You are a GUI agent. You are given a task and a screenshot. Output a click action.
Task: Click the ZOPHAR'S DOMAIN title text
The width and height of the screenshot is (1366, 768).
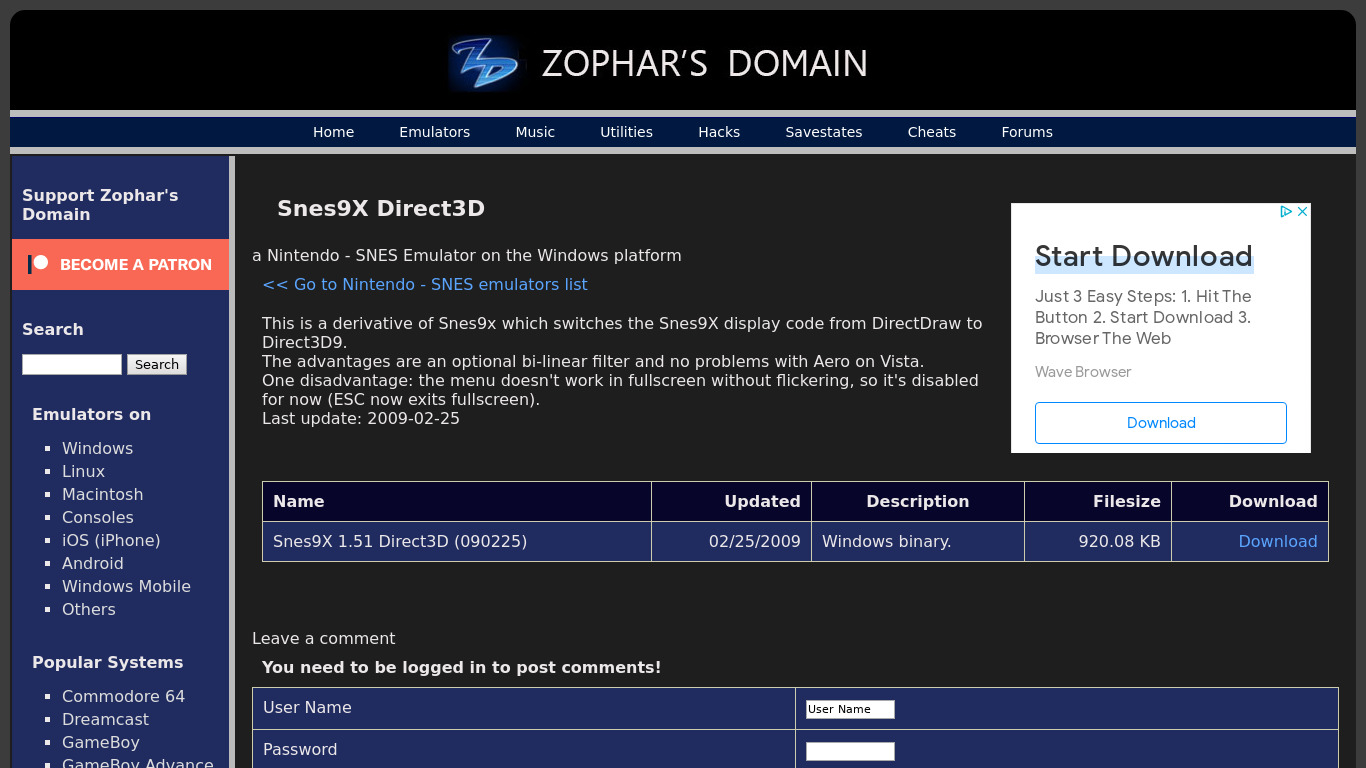pos(704,63)
